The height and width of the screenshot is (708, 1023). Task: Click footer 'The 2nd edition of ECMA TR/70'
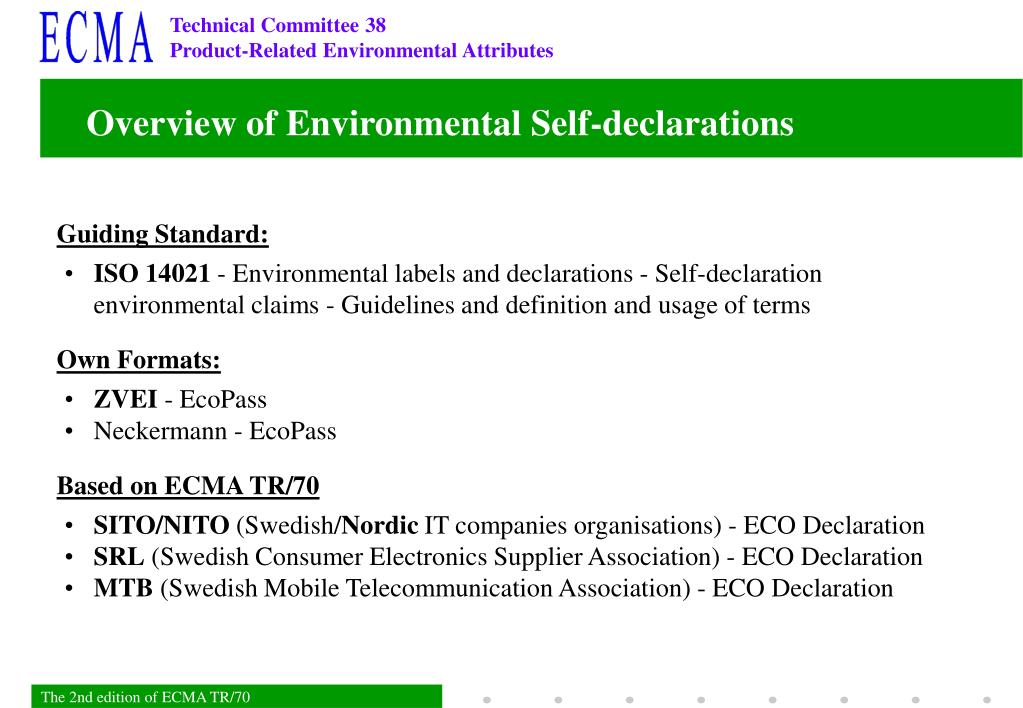tap(145, 697)
